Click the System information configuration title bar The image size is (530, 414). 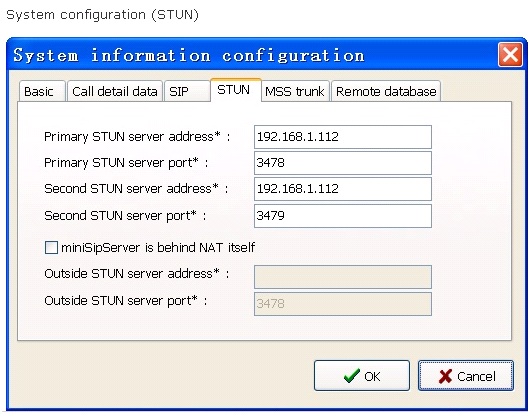click(252, 55)
